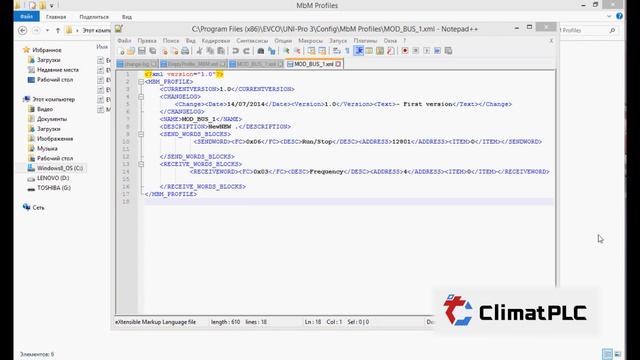Select LENOVO (D:) drive
Viewport: 640px width, 360px height.
(53, 178)
